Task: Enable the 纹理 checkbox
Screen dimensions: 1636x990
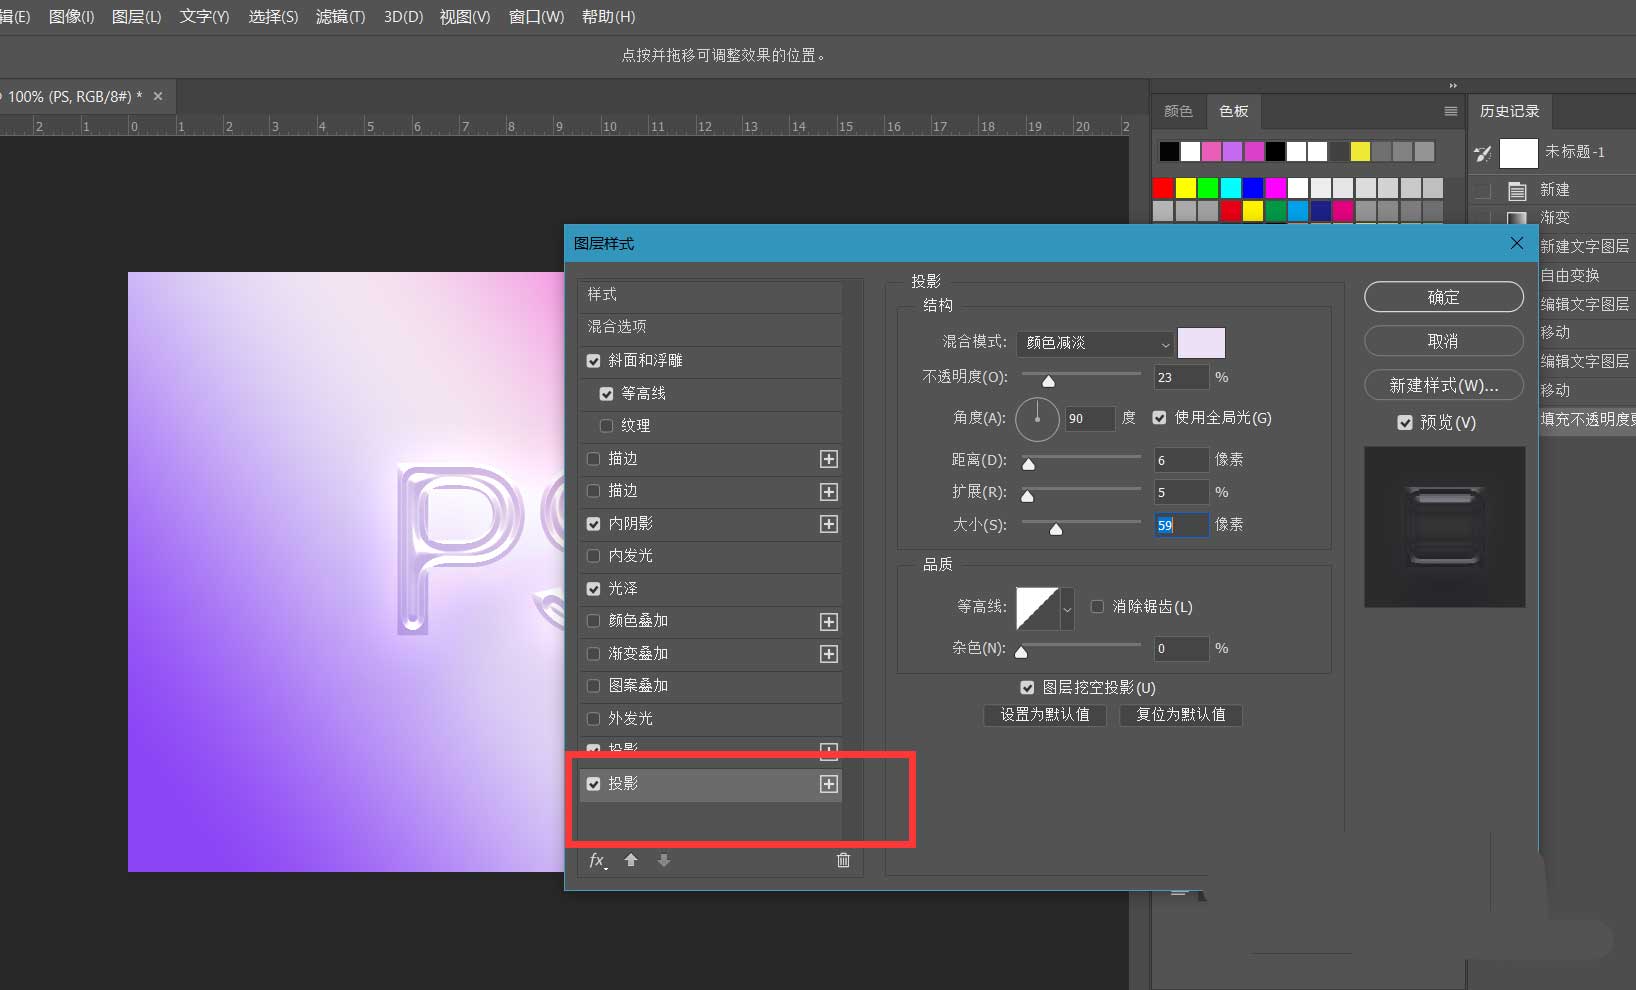Action: click(606, 426)
